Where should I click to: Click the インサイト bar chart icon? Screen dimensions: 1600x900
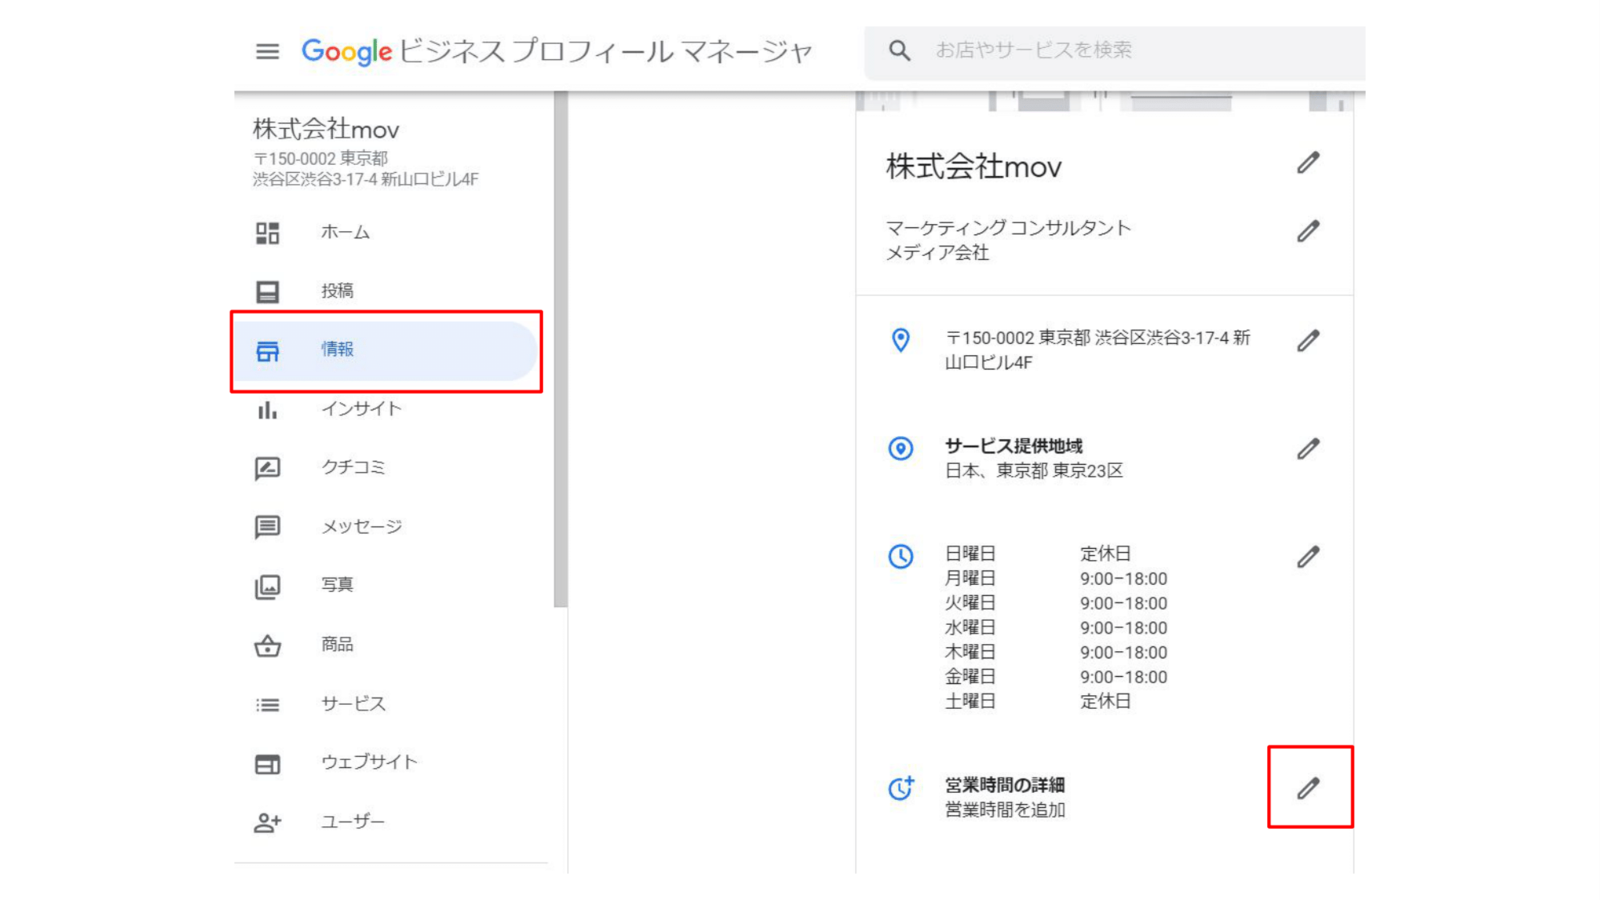pos(267,410)
